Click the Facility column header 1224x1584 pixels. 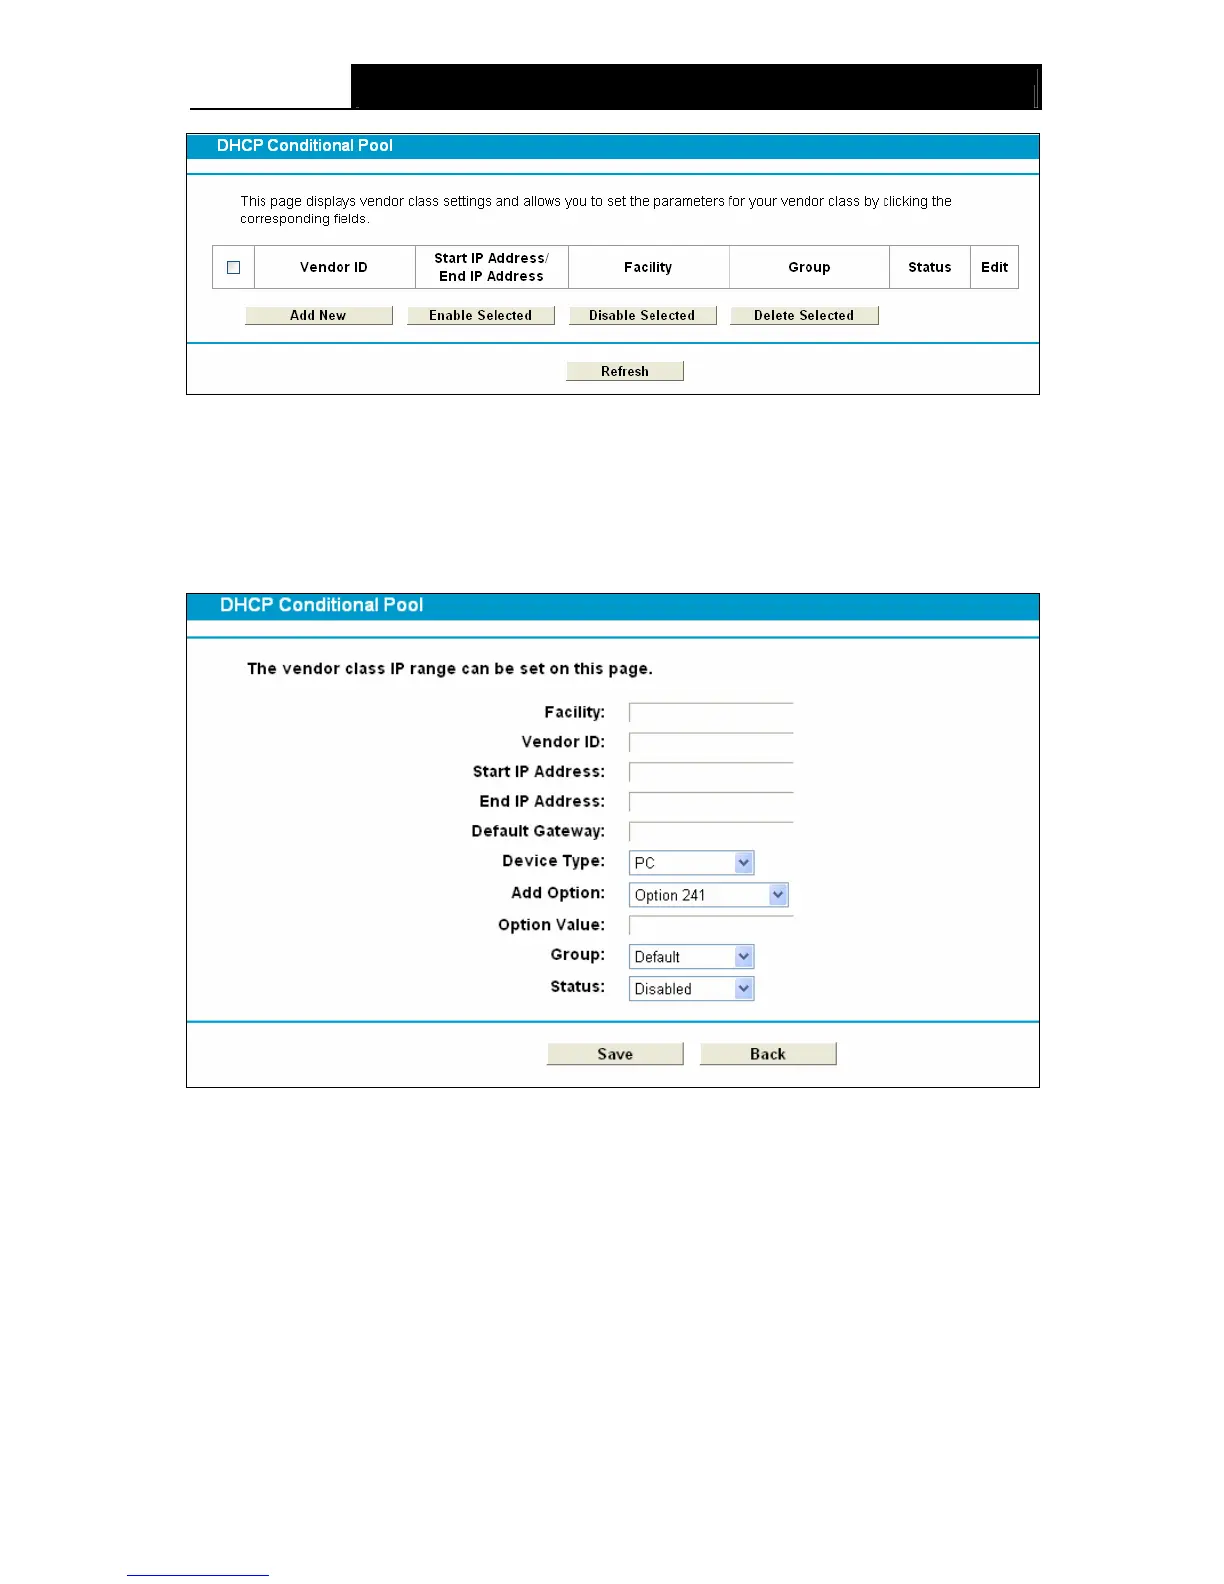tap(648, 267)
